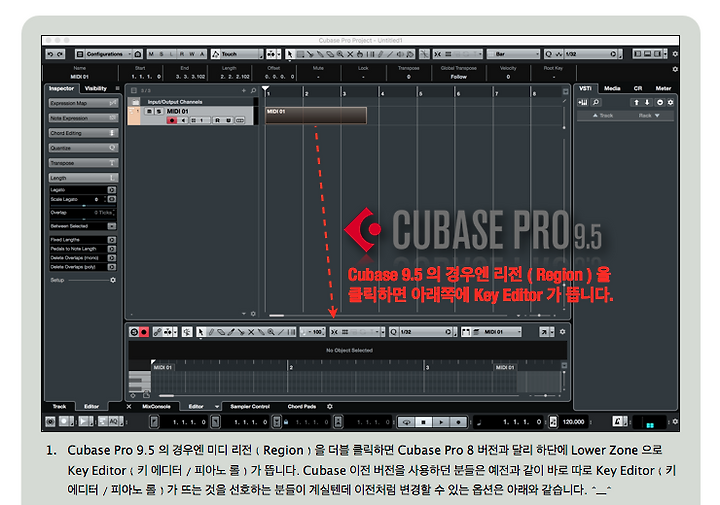The image size is (720, 505).
Task: Open the Chord Pads lower zone tab
Action: 302,407
